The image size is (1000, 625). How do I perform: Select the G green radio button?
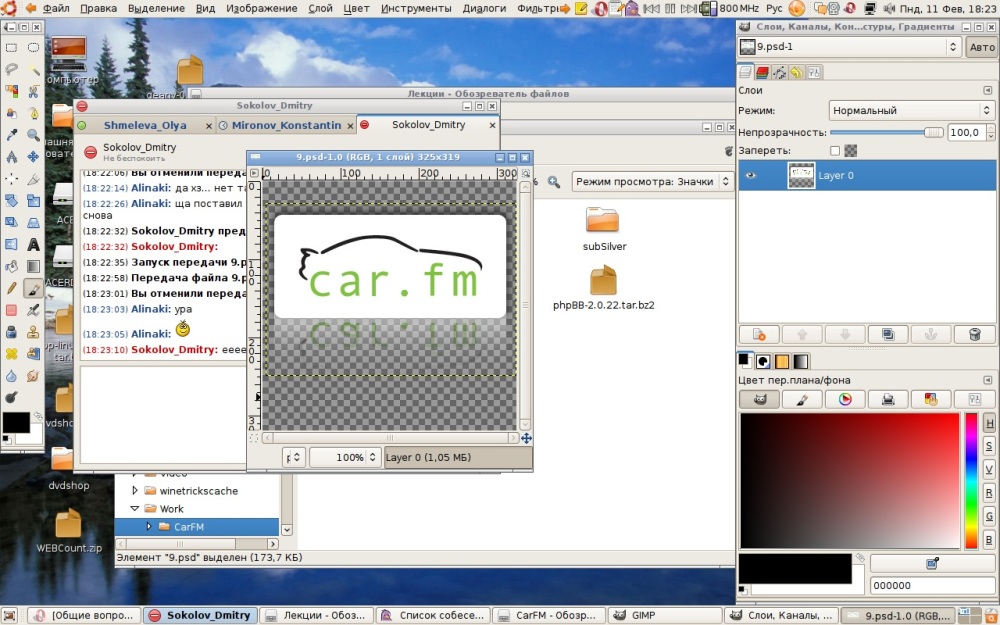989,516
